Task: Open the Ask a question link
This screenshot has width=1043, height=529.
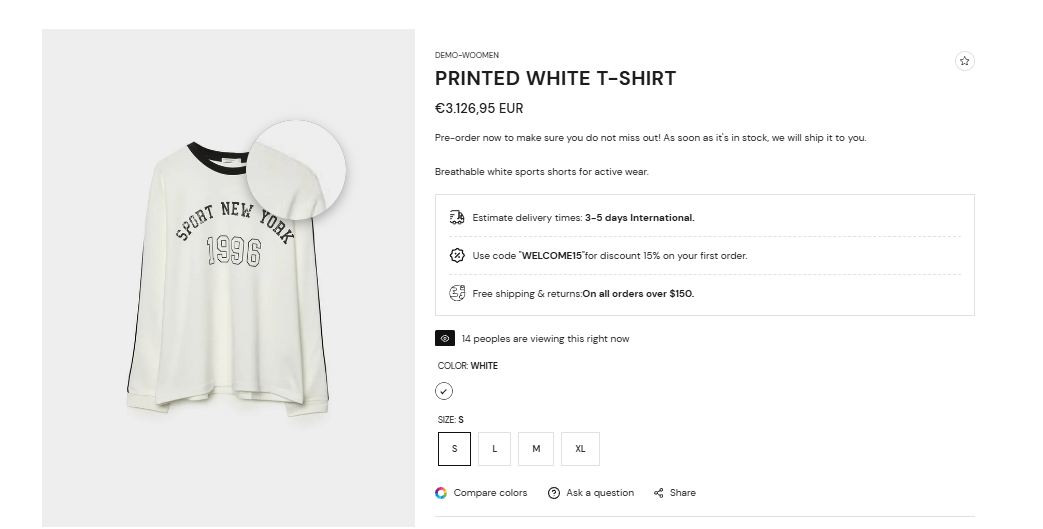Action: point(600,493)
